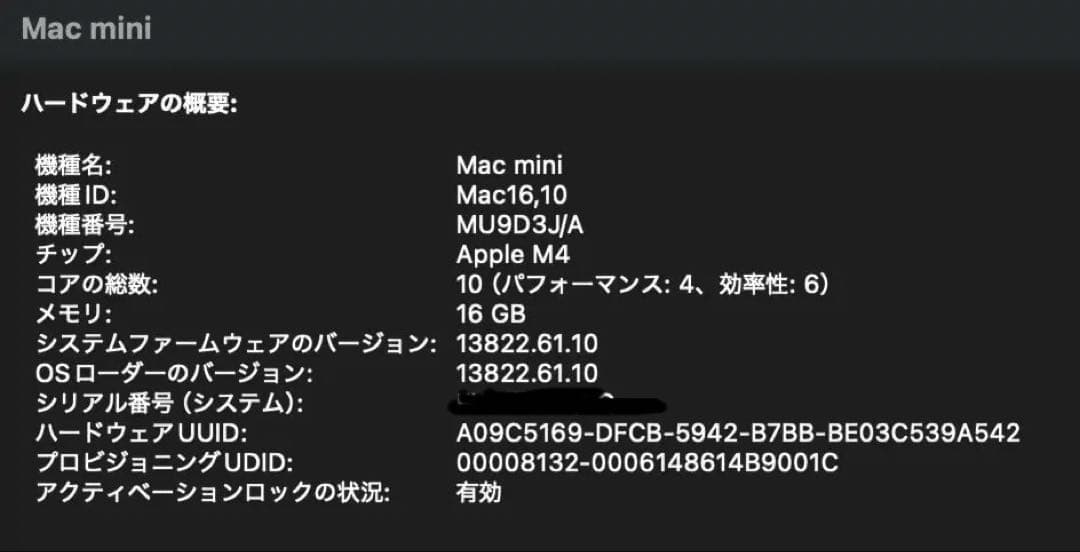Click the 'シリアル番号（システム）:' label

(x=169, y=404)
